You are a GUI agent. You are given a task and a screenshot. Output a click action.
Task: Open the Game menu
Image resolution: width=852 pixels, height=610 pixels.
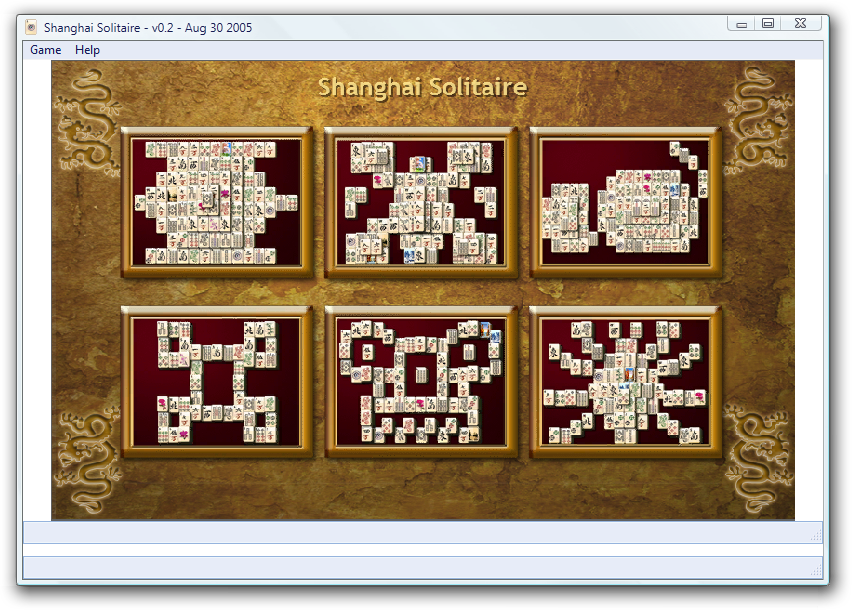click(x=46, y=50)
